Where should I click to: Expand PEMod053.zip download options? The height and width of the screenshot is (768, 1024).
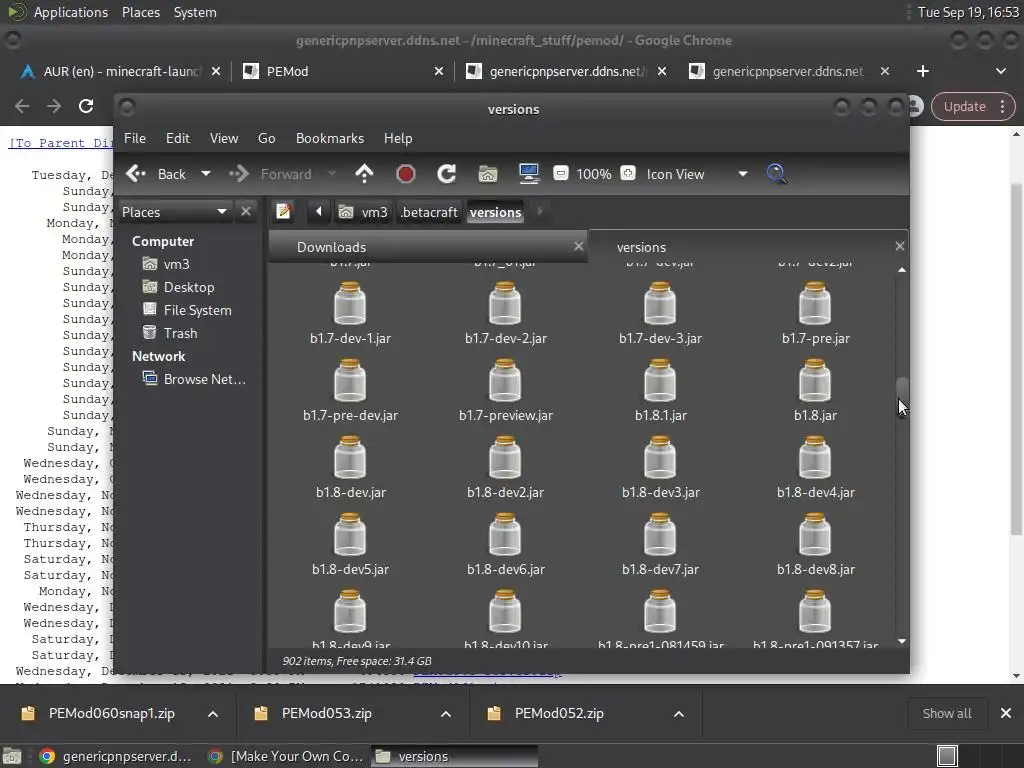(446, 714)
